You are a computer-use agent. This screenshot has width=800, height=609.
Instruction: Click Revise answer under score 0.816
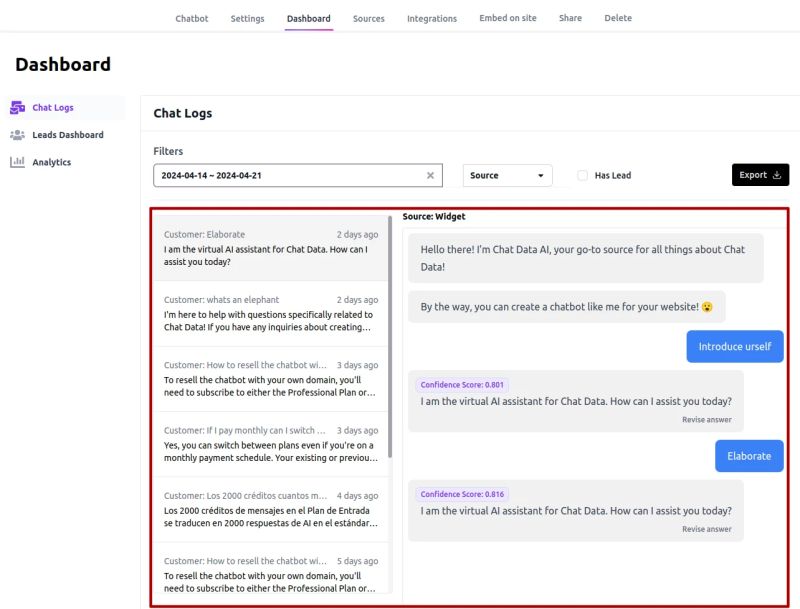click(707, 529)
